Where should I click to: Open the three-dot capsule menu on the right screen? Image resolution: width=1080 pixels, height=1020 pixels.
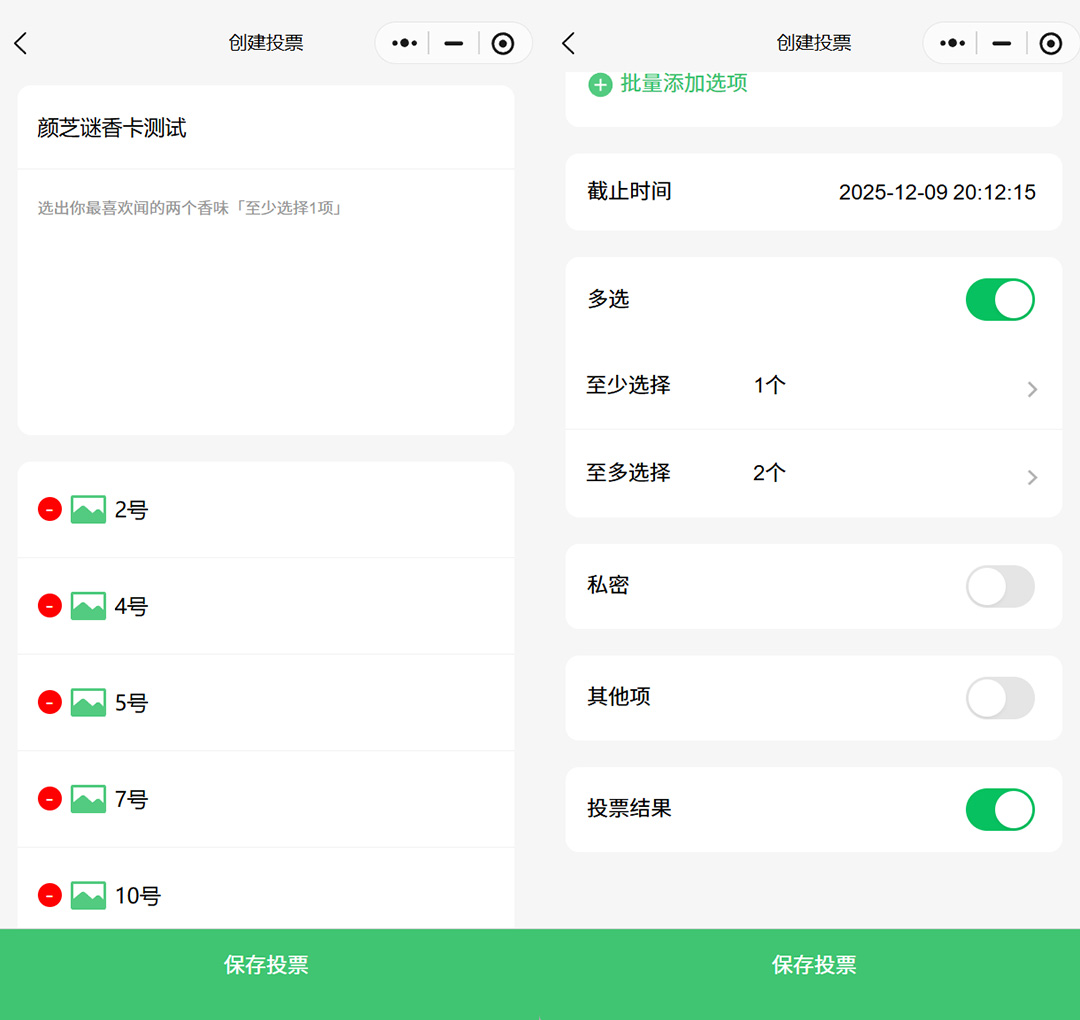(951, 43)
